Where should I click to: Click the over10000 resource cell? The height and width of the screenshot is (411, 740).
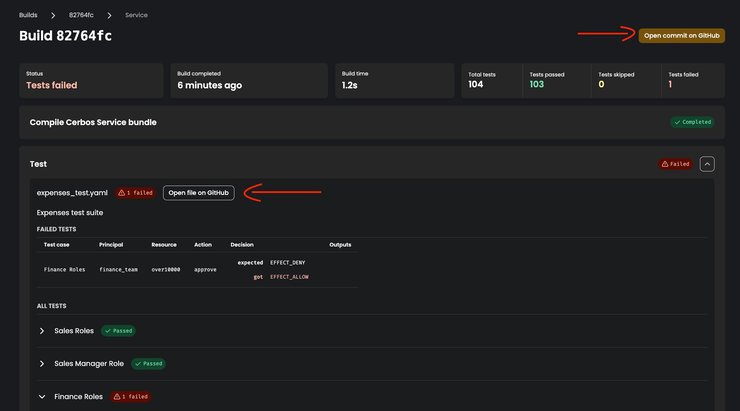166,269
